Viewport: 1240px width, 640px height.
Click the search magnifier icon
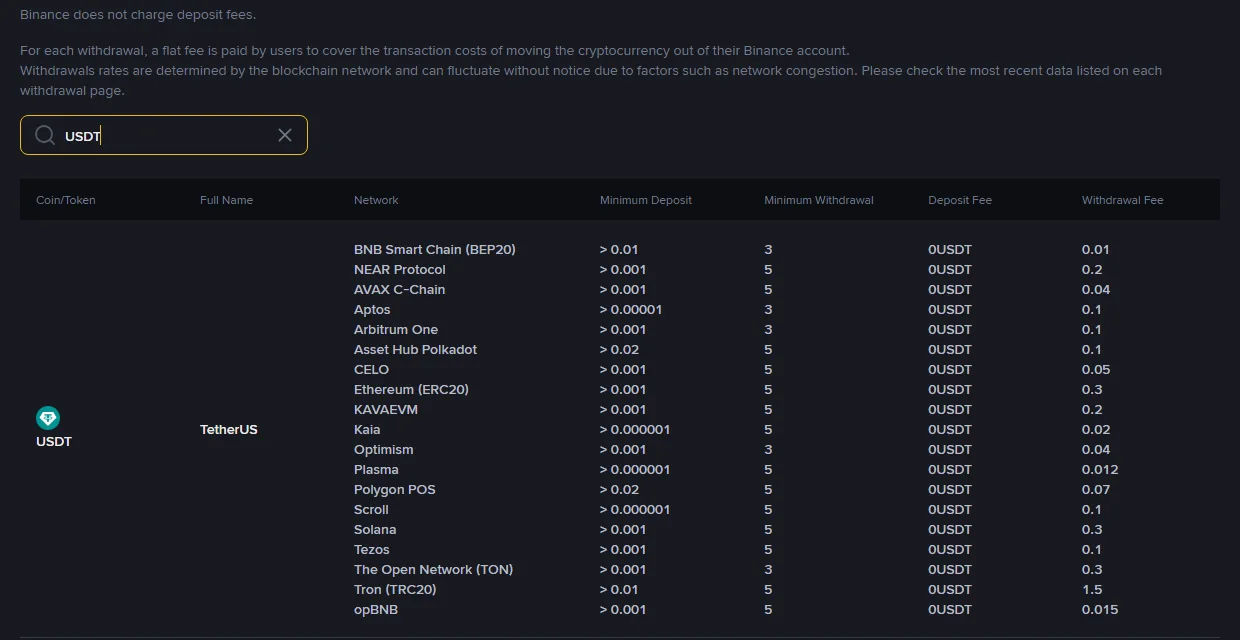coord(45,135)
